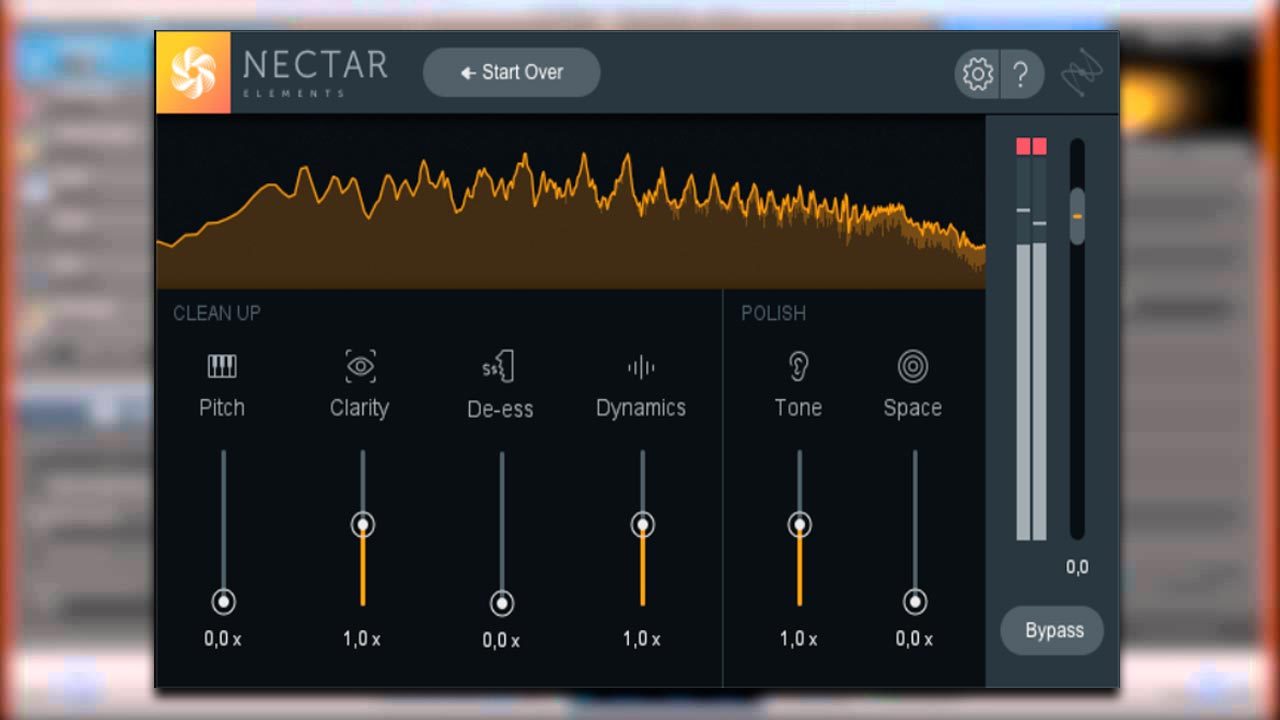Click the Pitch slider handle
The width and height of the screenshot is (1280, 720).
pos(223,601)
